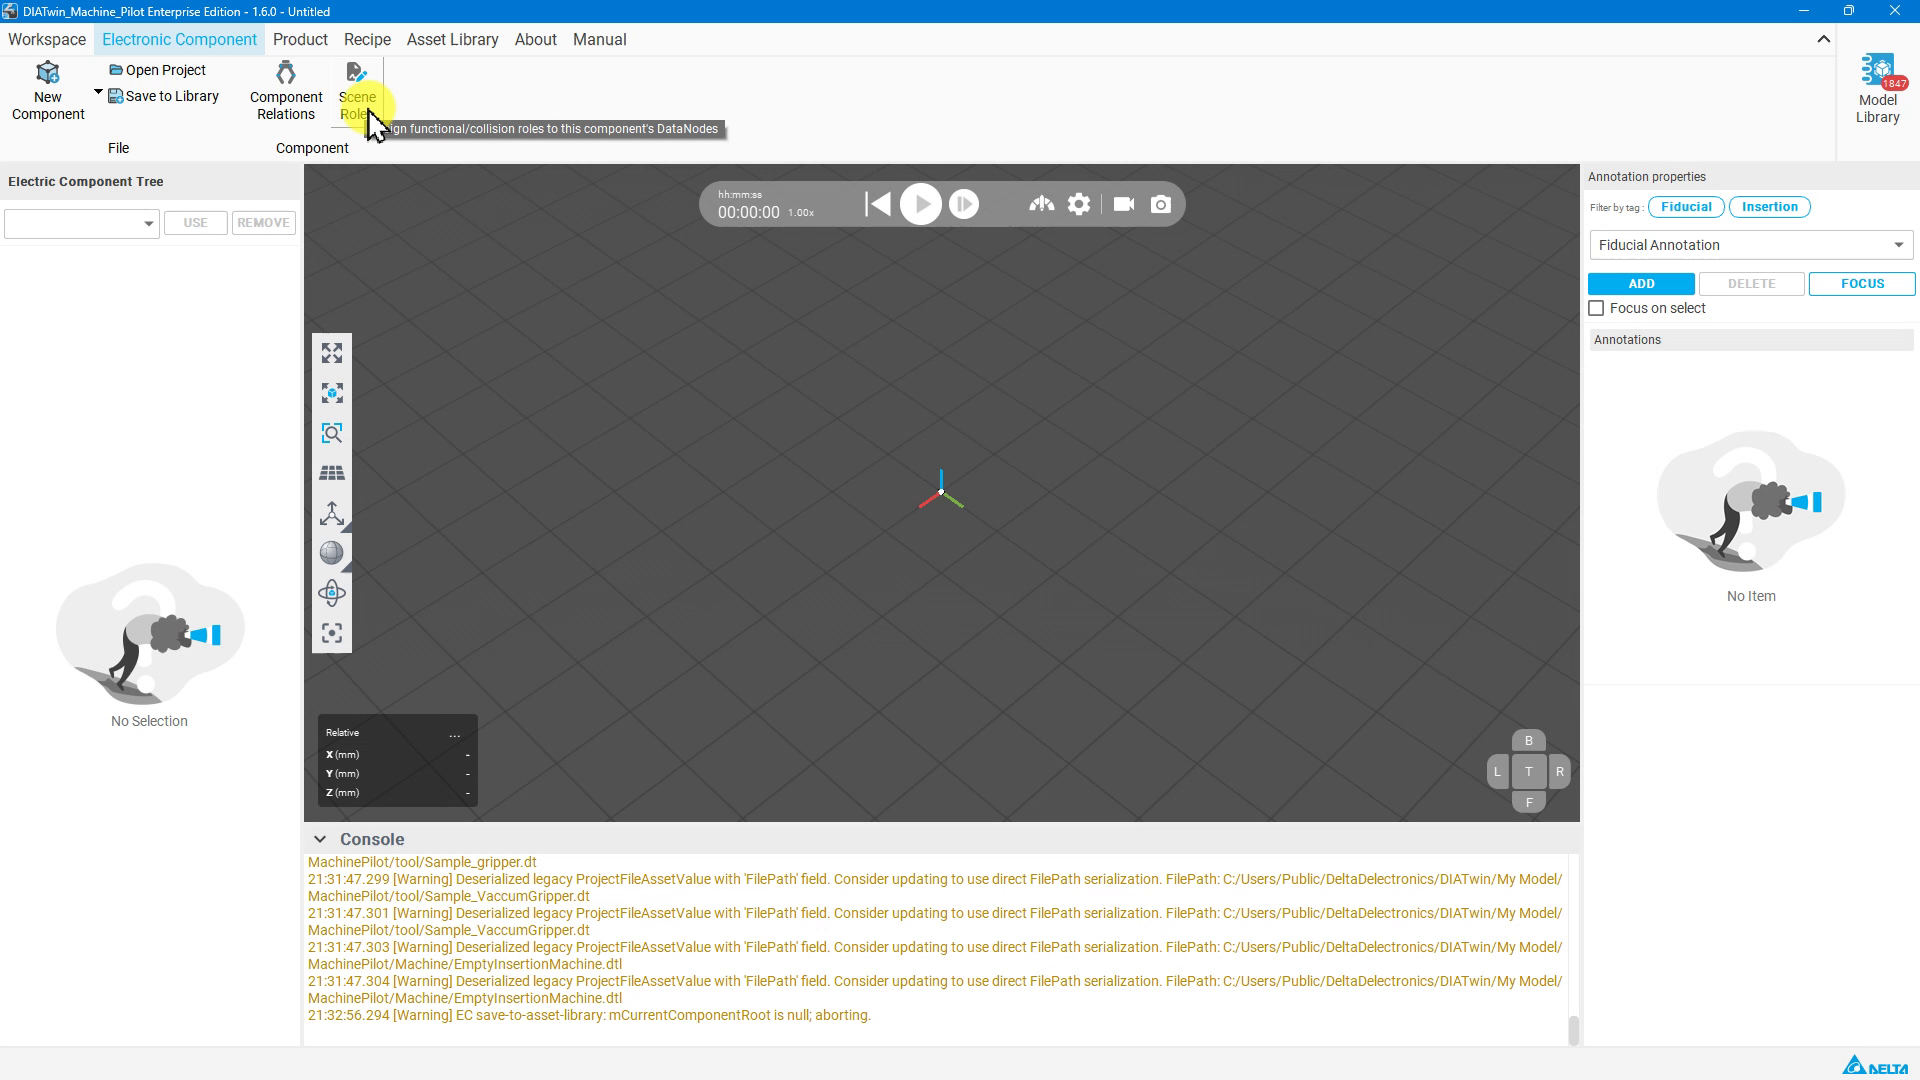Click the DIATwin app icon in title bar
1920x1080 pixels.
10,11
